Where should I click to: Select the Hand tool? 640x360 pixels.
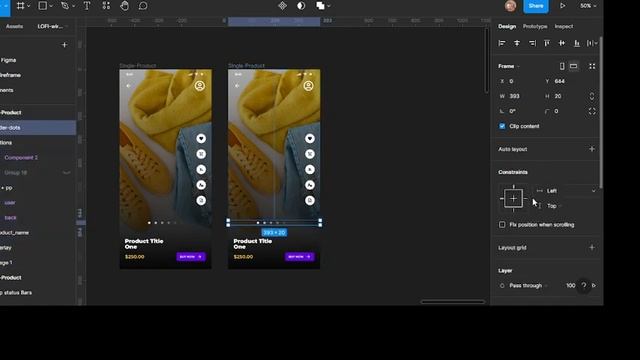click(x=124, y=6)
